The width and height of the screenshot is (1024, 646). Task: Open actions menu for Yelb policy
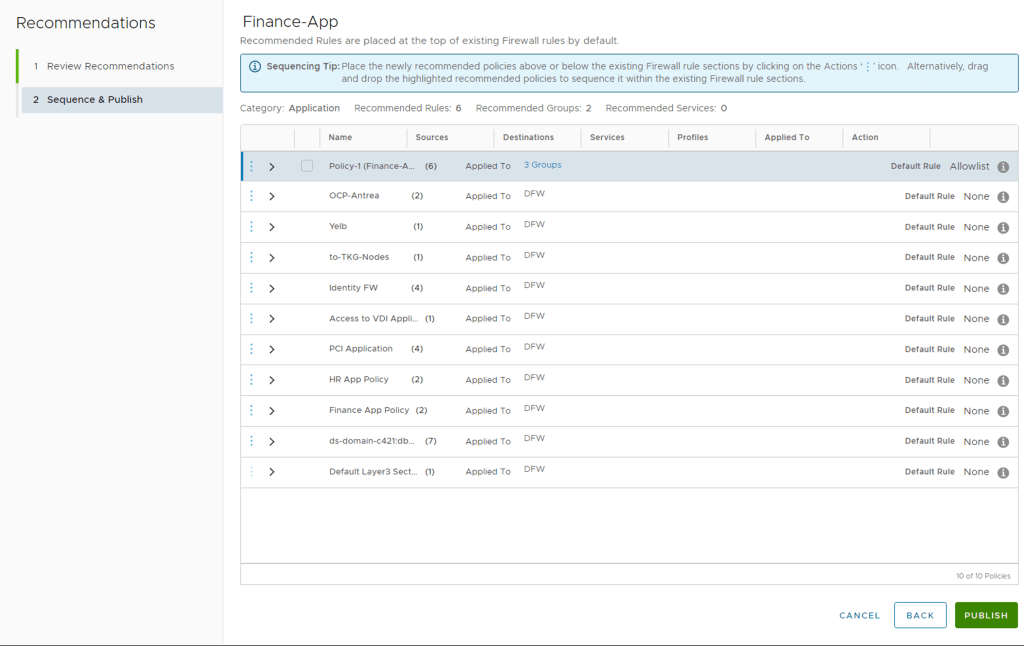tap(252, 227)
